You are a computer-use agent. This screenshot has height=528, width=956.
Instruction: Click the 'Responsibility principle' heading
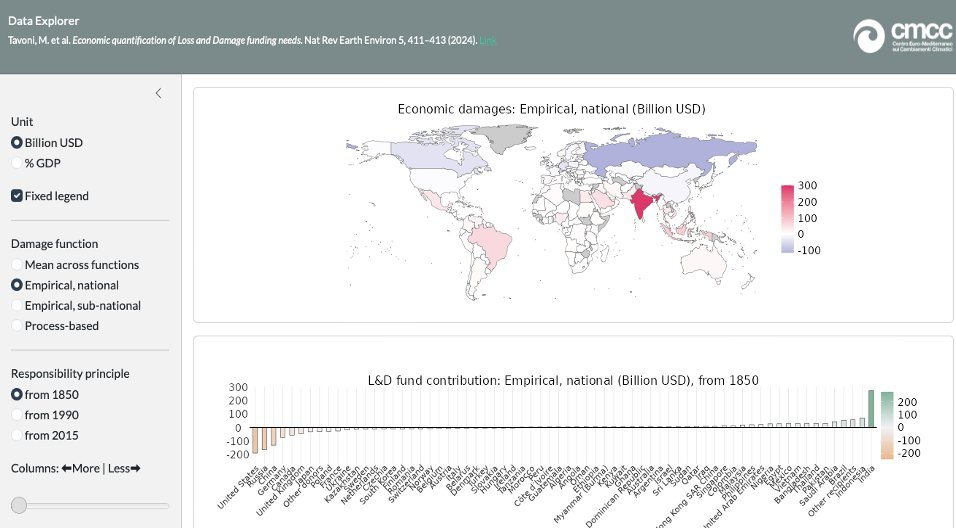(x=70, y=374)
